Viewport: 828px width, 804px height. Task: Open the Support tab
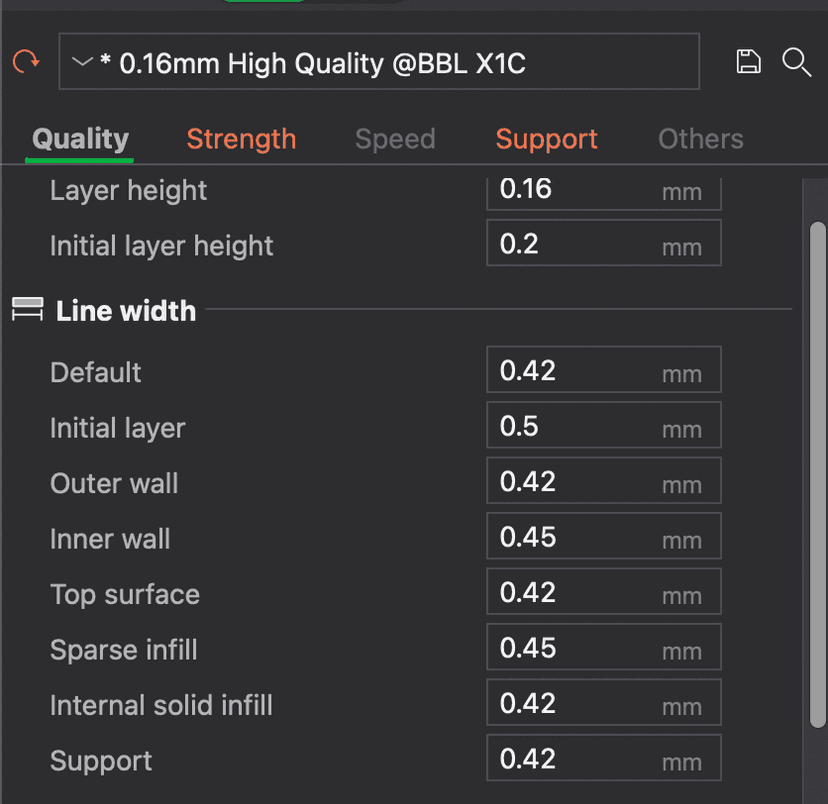[546, 139]
